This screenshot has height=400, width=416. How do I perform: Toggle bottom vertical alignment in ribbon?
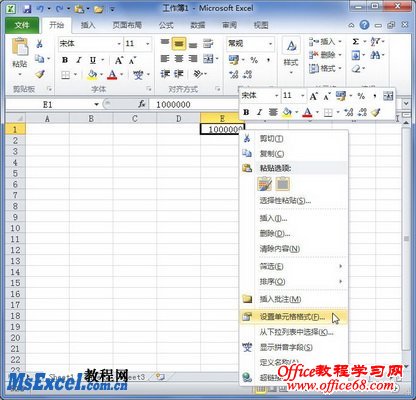(193, 44)
